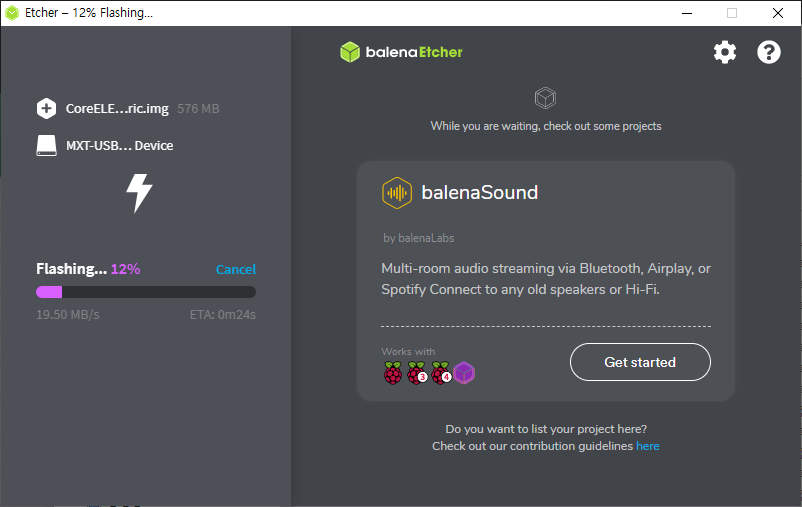Click the balenaSound project title
The image size is (802, 507).
coord(480,193)
